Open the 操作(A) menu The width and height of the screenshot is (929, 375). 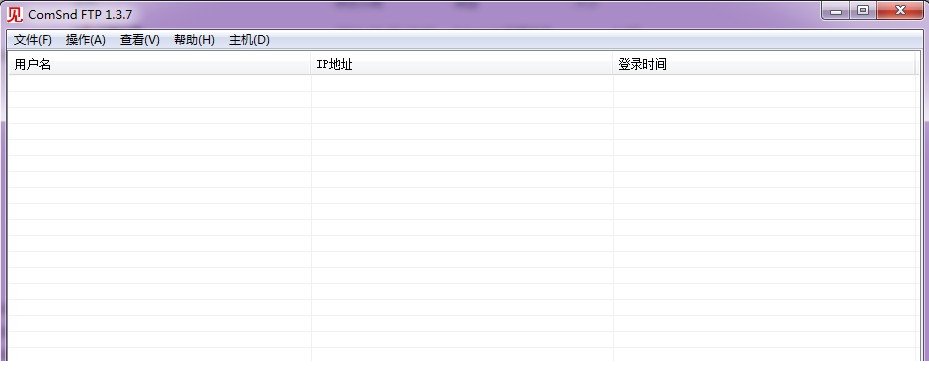click(86, 40)
